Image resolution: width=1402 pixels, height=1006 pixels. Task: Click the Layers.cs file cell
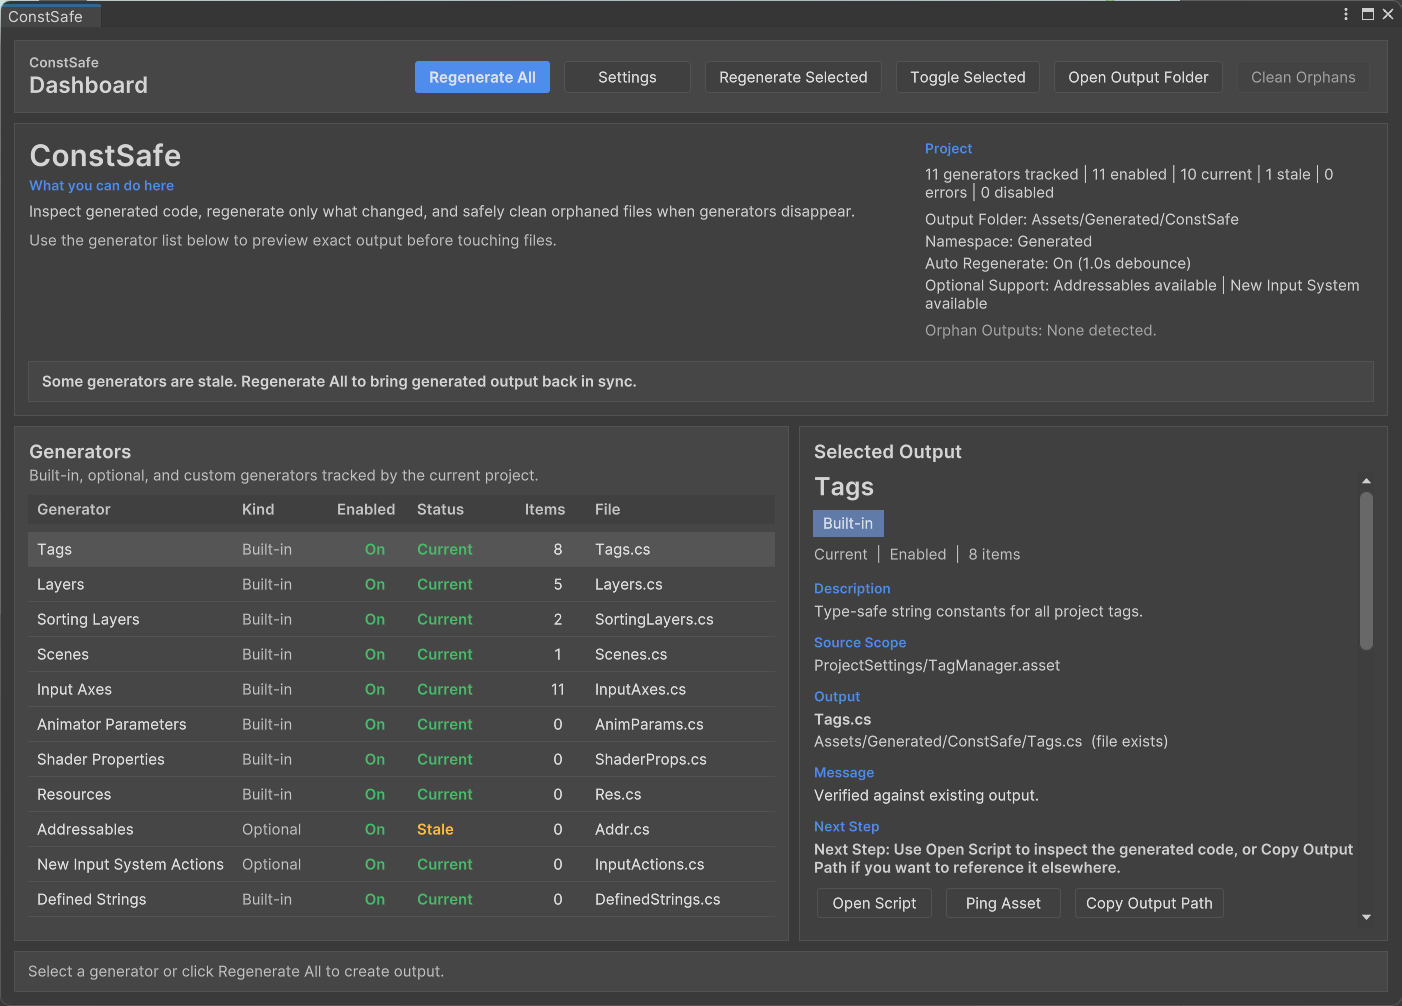[x=628, y=584]
